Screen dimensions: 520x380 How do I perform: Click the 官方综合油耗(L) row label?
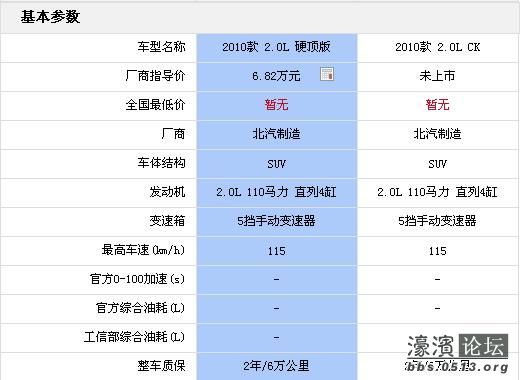140,308
